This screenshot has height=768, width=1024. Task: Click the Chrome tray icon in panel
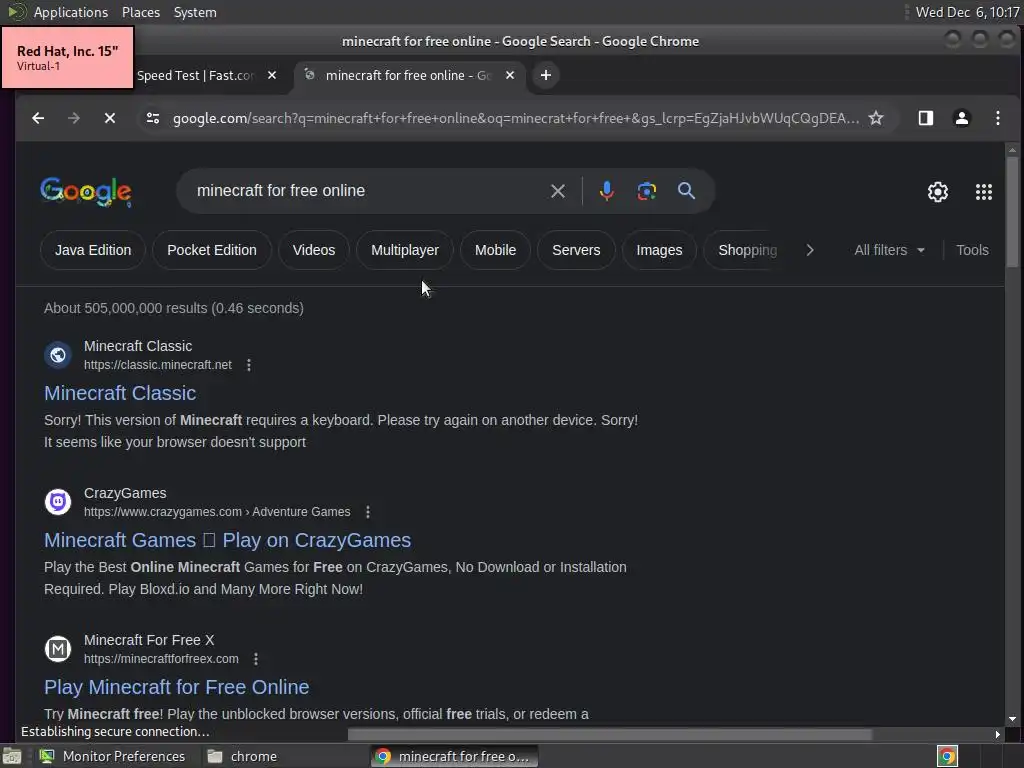pos(947,756)
